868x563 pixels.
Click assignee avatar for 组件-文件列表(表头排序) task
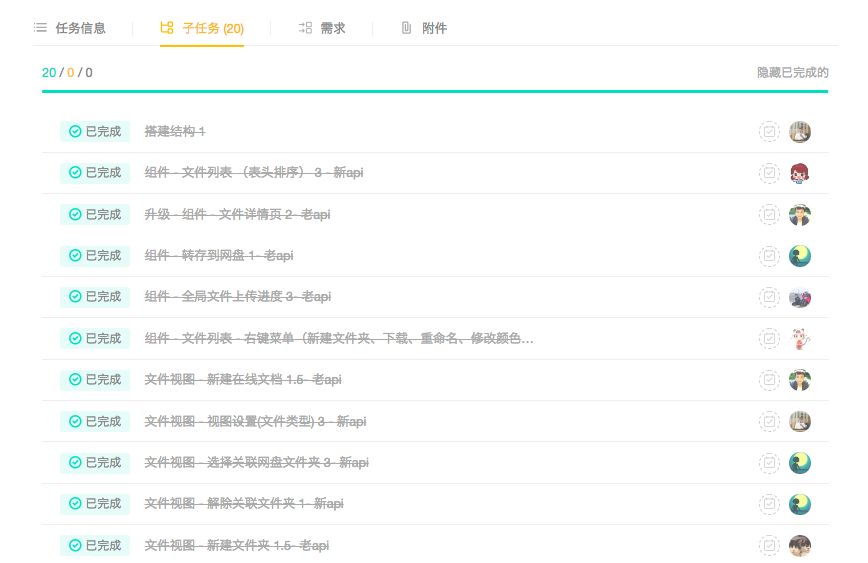[799, 173]
